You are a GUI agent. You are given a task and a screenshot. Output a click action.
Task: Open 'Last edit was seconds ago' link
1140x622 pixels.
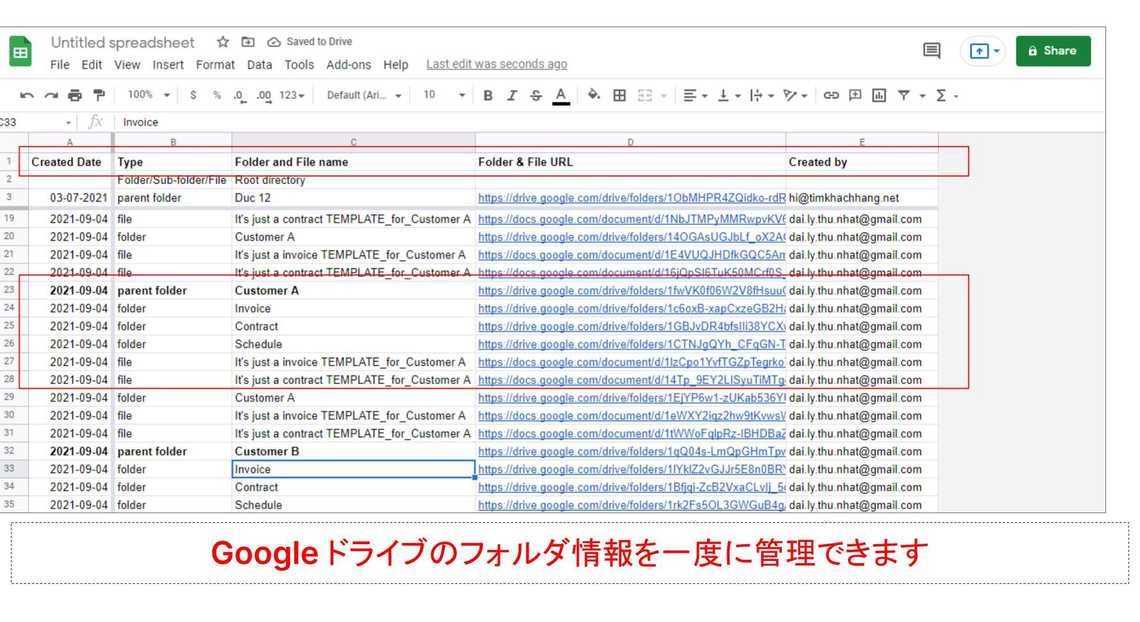(496, 65)
